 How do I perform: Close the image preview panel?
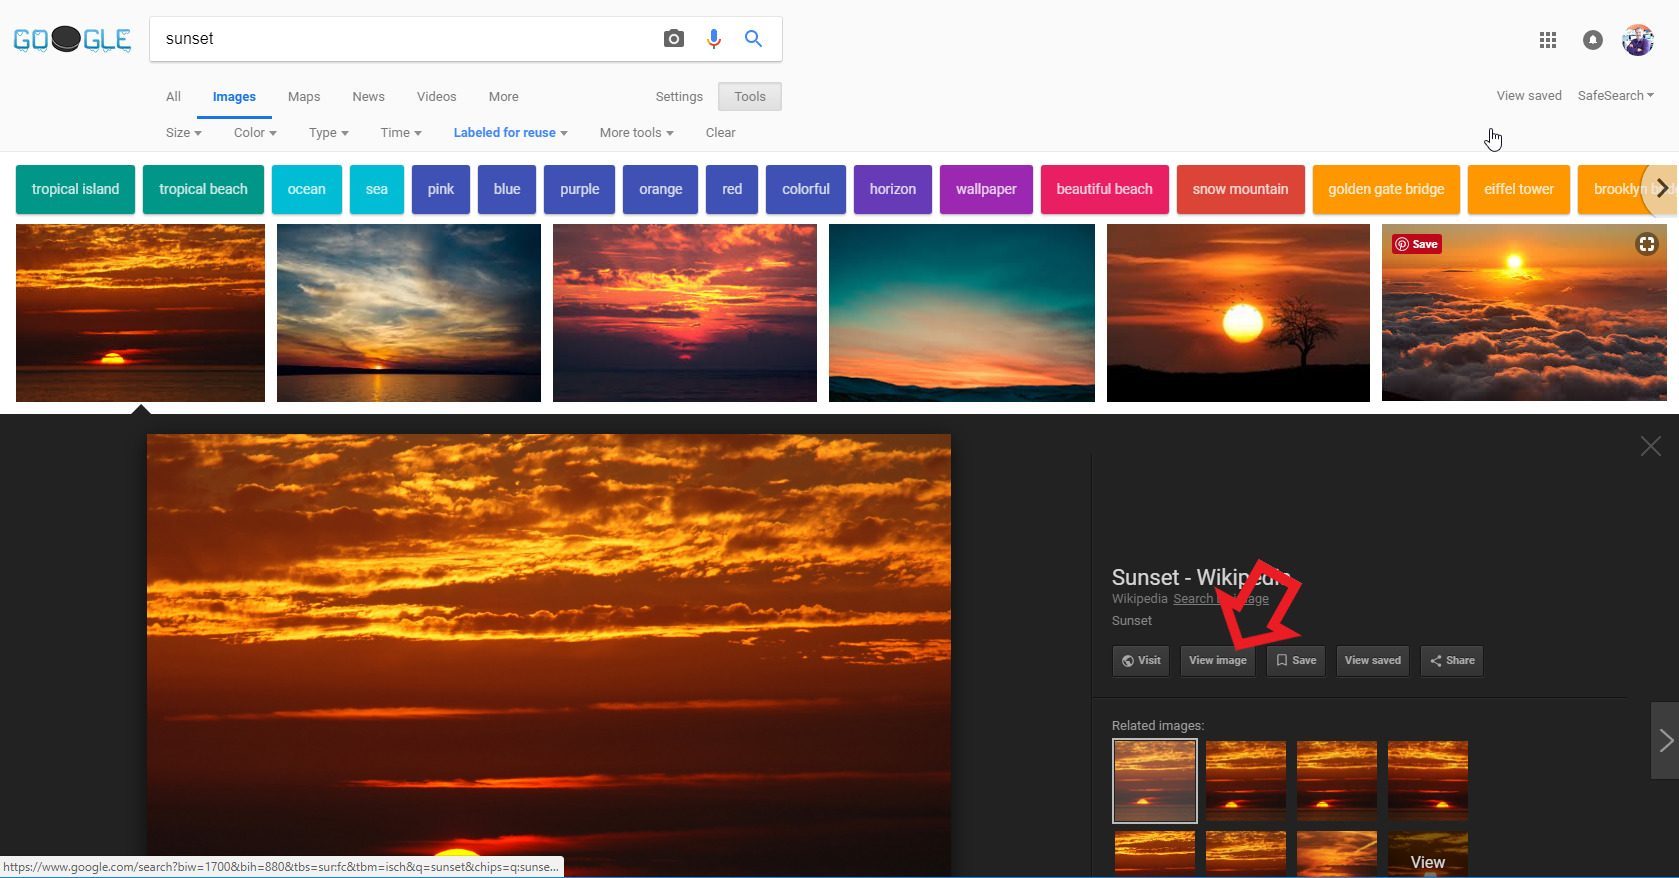(x=1650, y=446)
